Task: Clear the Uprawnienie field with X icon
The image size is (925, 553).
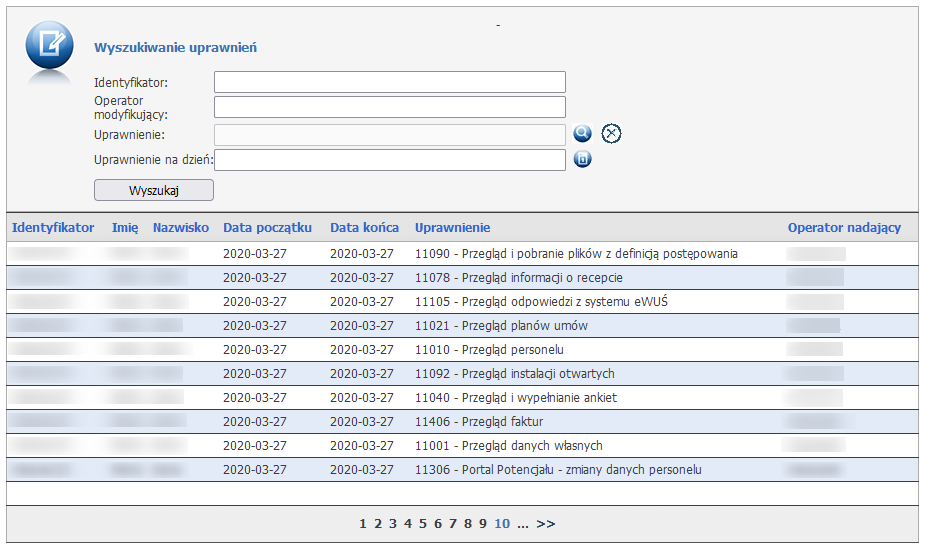Action: tap(611, 134)
